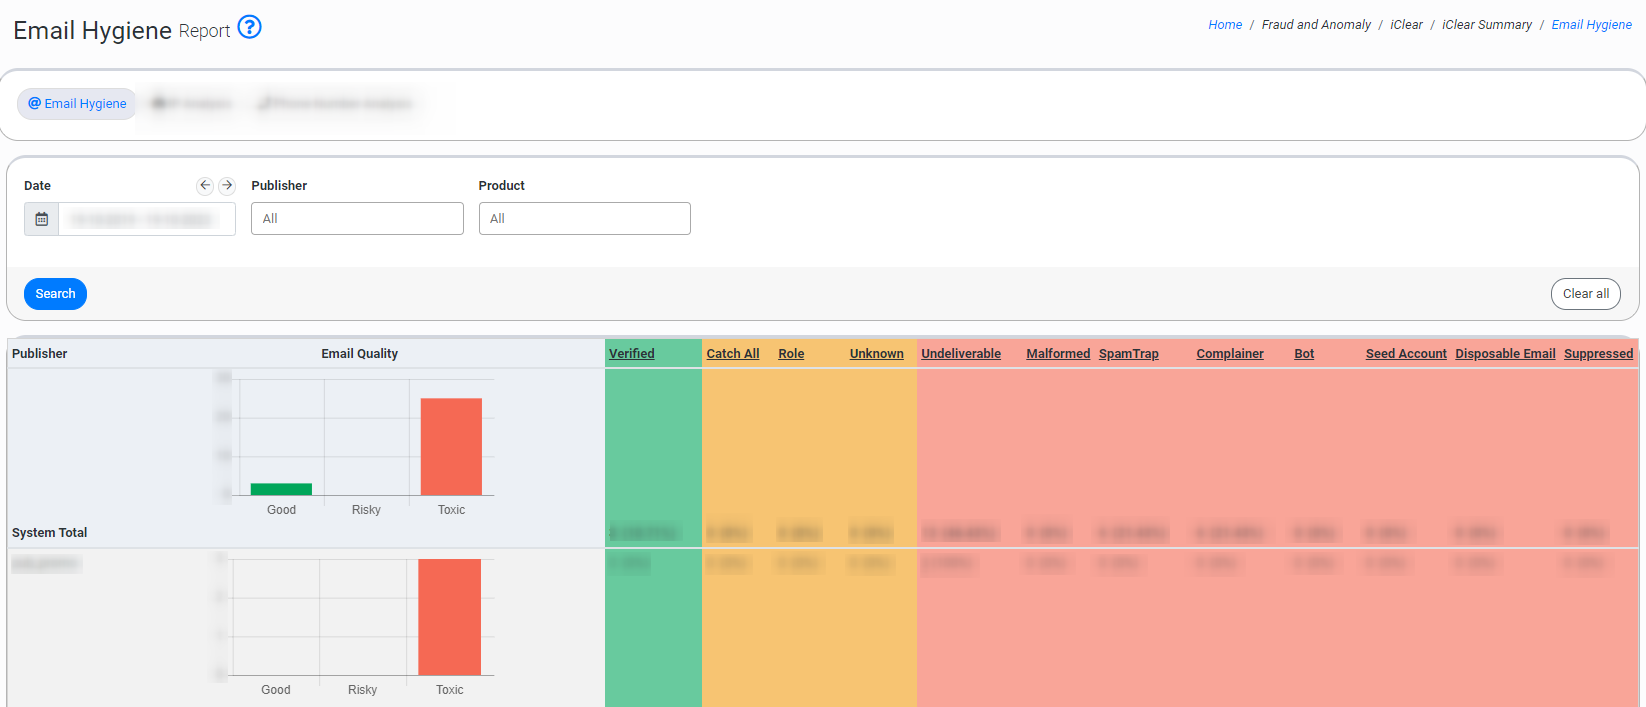Open the Product dropdown
This screenshot has height=707, width=1646.
pyautogui.click(x=584, y=219)
